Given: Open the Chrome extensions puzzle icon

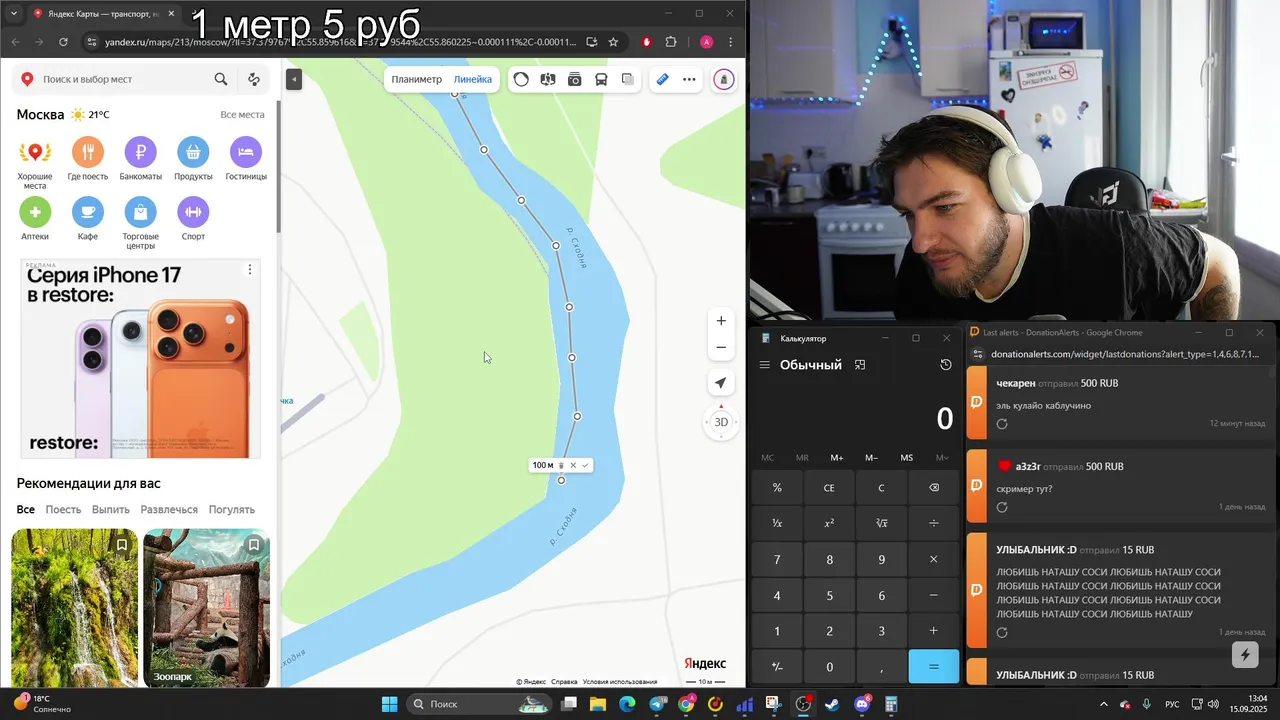Looking at the screenshot, I should [671, 42].
